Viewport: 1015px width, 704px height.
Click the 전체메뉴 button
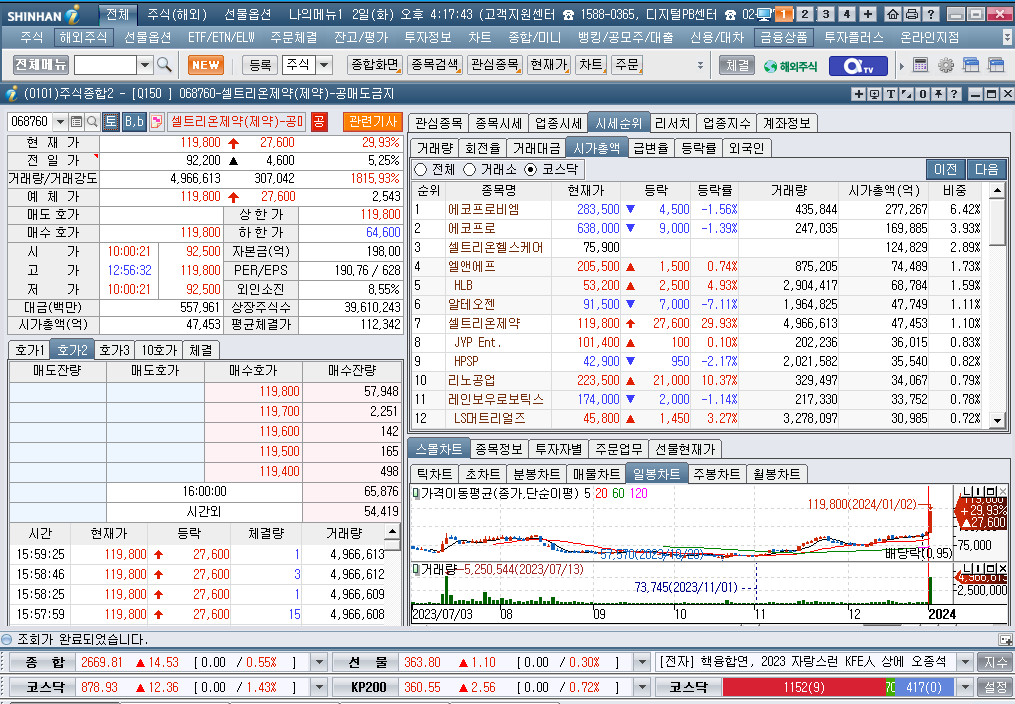[x=41, y=65]
